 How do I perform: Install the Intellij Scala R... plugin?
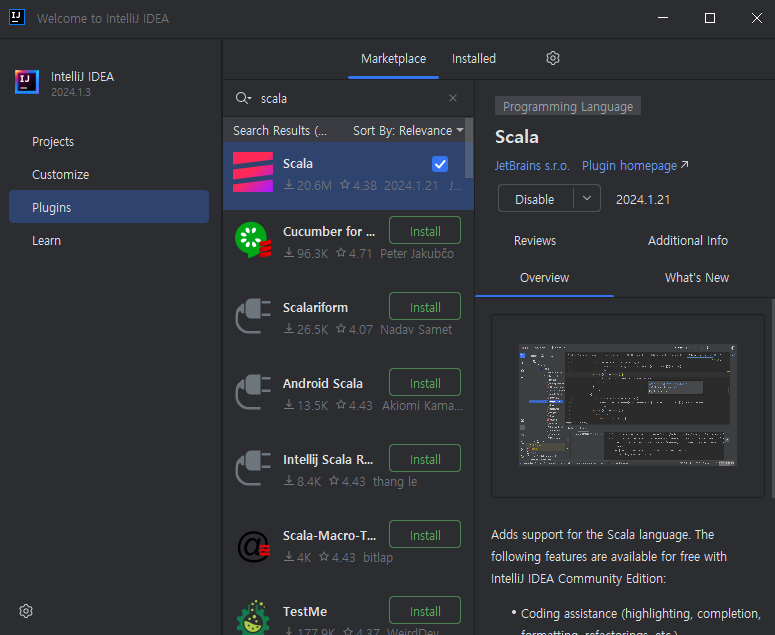click(425, 460)
